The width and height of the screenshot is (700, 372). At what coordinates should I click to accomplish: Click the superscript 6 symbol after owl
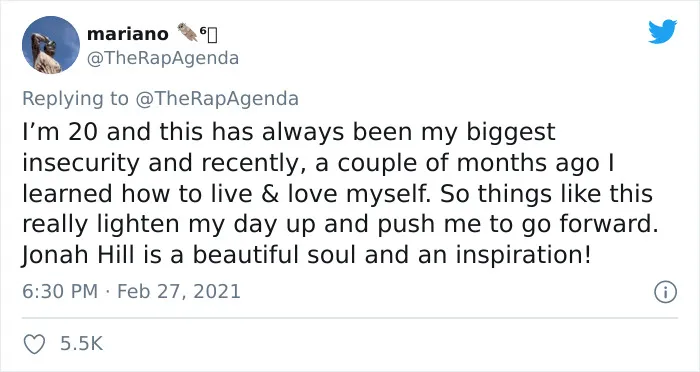(x=203, y=31)
